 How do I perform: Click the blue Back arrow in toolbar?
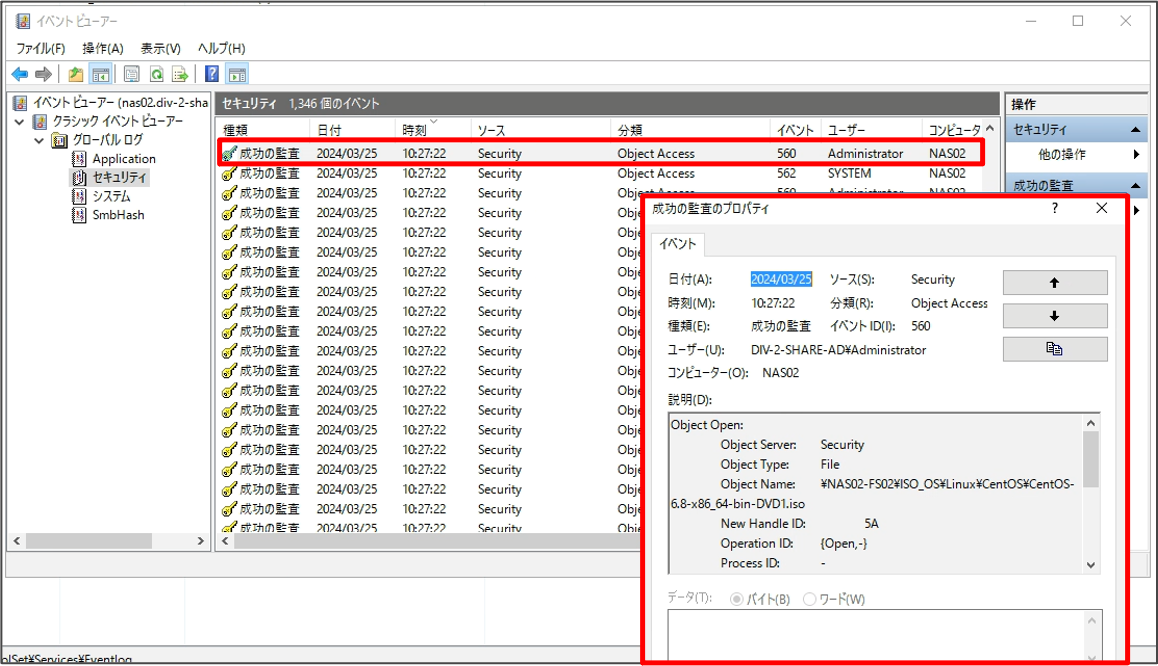[19, 74]
